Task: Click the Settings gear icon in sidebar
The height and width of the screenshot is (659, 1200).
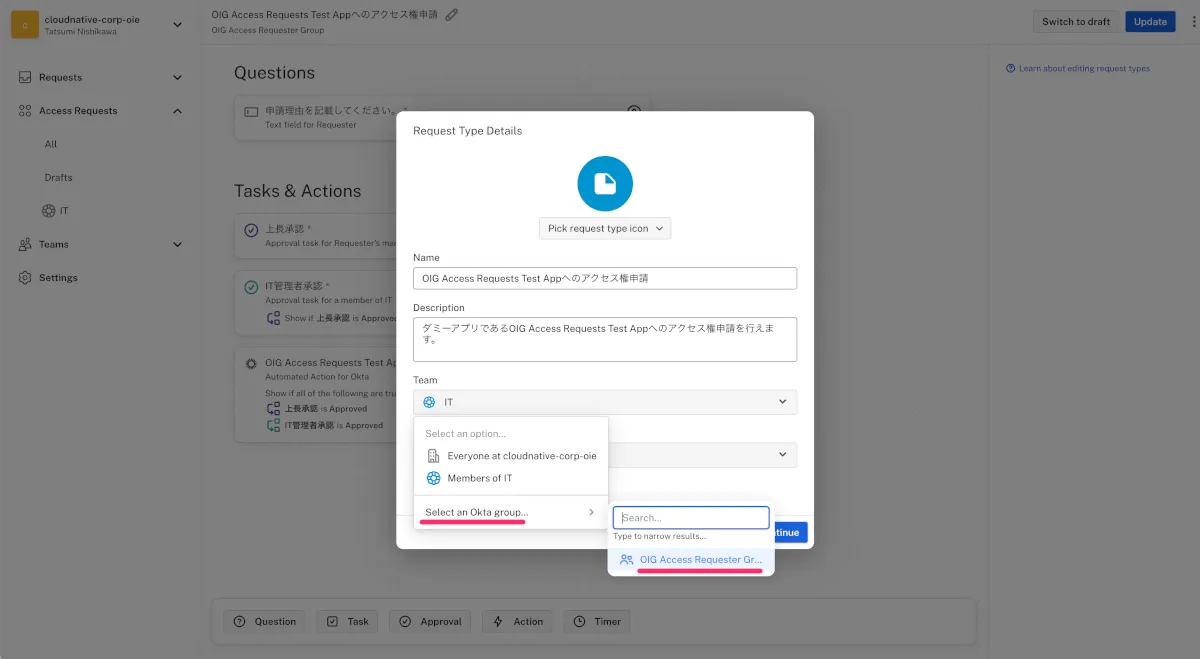Action: coord(25,278)
